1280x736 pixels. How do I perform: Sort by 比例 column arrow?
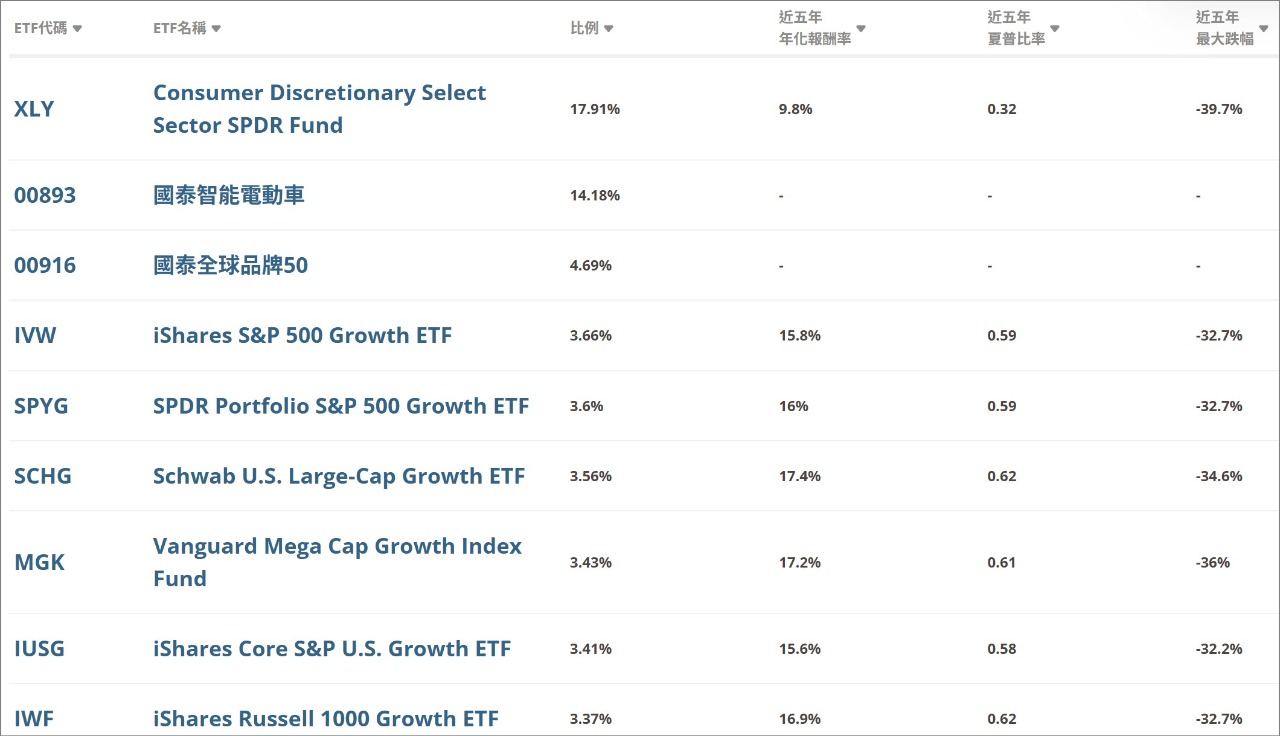click(609, 29)
